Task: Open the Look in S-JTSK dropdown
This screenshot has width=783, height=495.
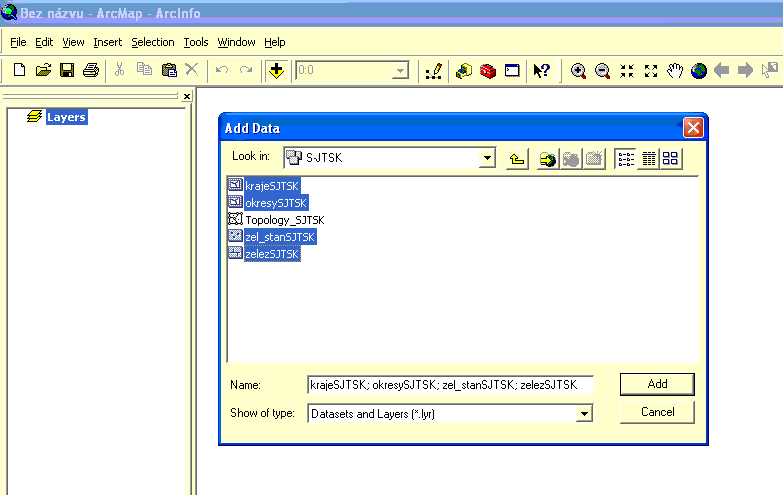Action: pyautogui.click(x=487, y=158)
